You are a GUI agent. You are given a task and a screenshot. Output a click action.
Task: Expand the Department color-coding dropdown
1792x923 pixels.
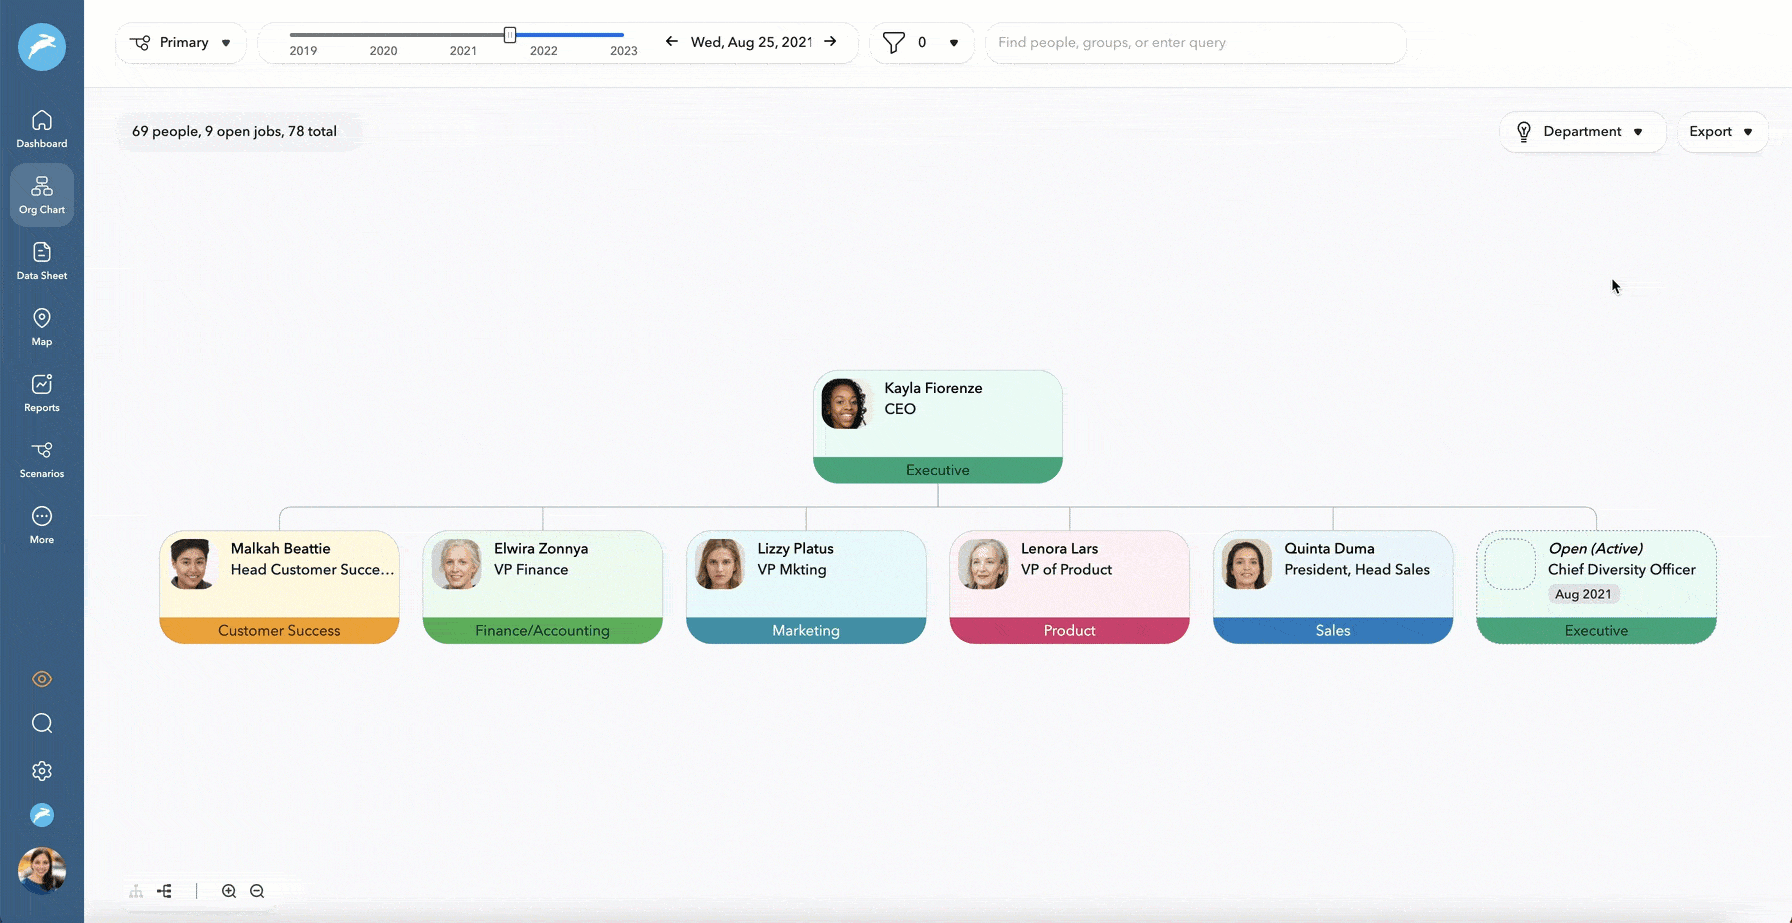click(x=1582, y=131)
